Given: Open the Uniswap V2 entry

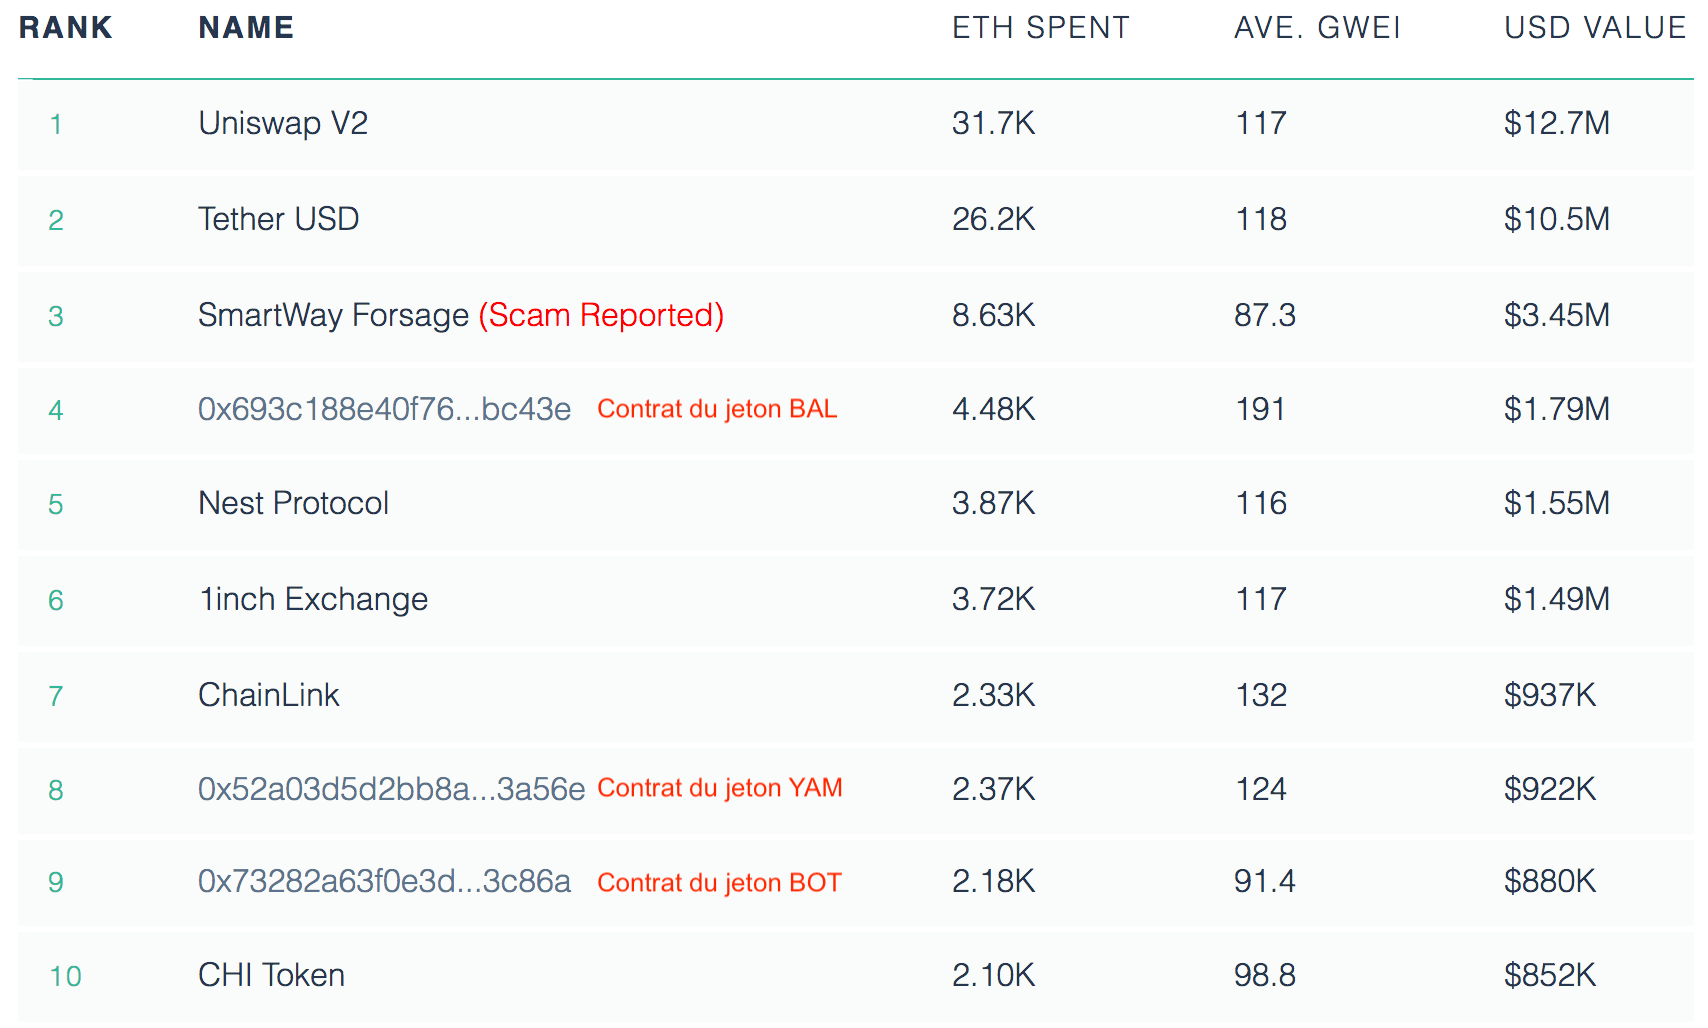Looking at the screenshot, I should click(283, 123).
